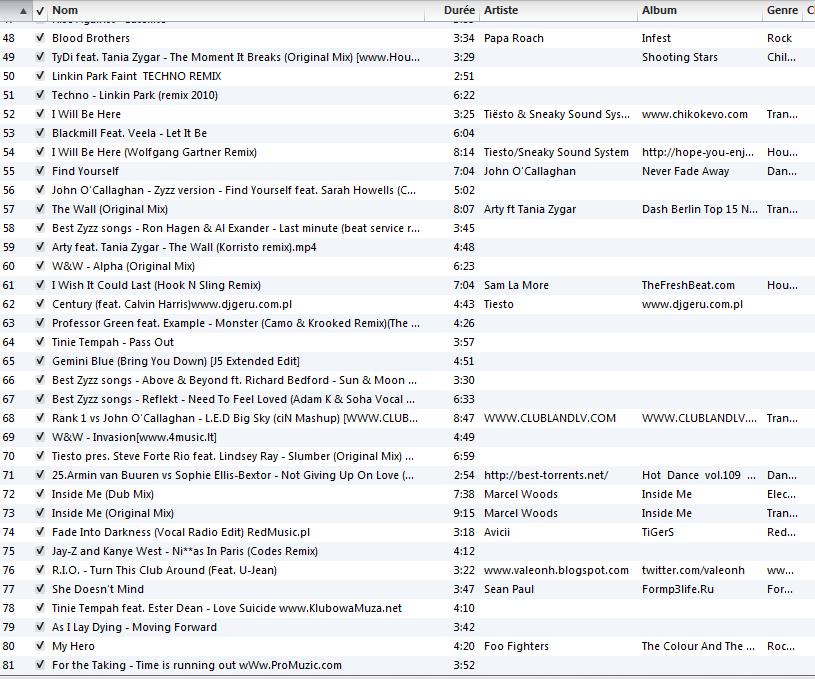The image size is (815, 679).
Task: Uncheck the She Doesn't Mind checkbox
Action: point(40,589)
